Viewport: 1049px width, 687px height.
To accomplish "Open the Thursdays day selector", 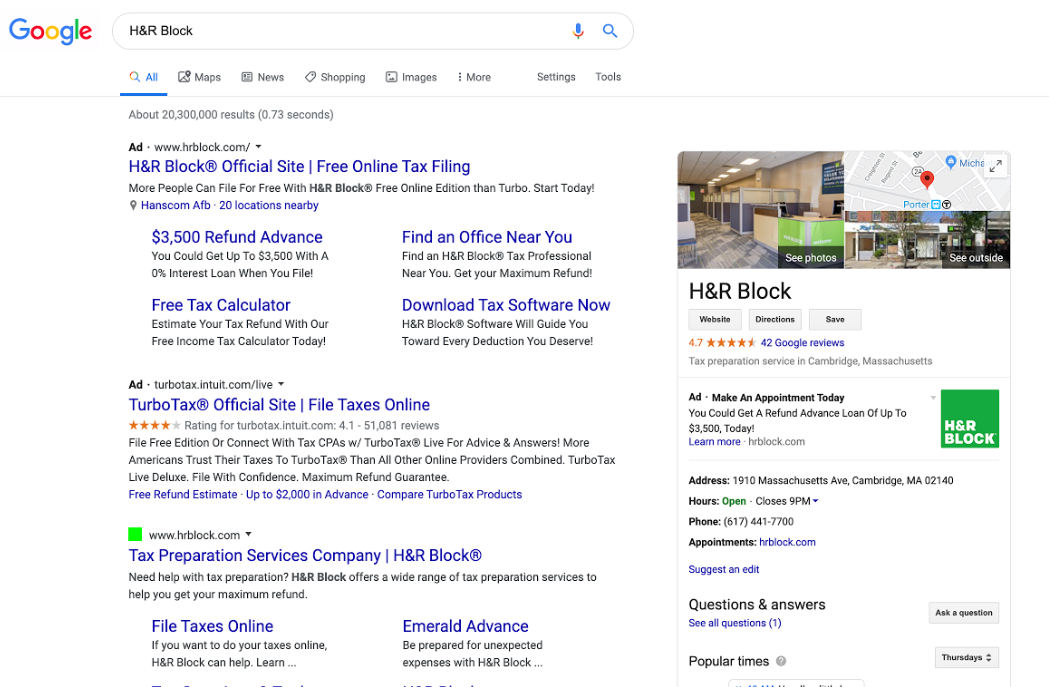I will click(x=966, y=658).
